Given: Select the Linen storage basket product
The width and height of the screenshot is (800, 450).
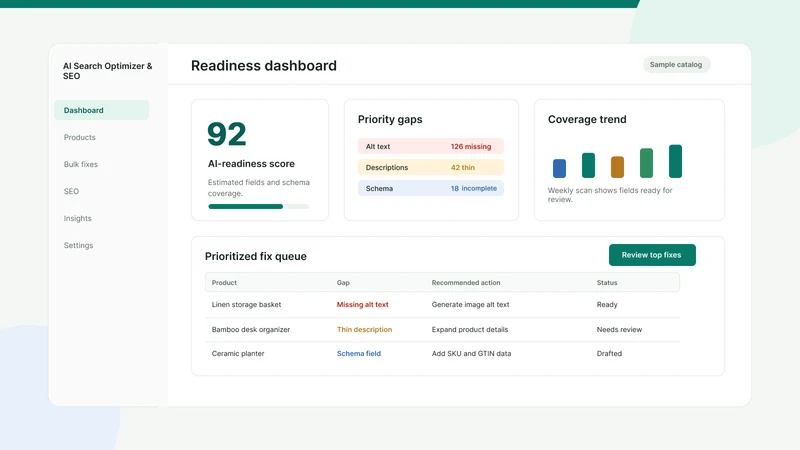Looking at the screenshot, I should 246,305.
